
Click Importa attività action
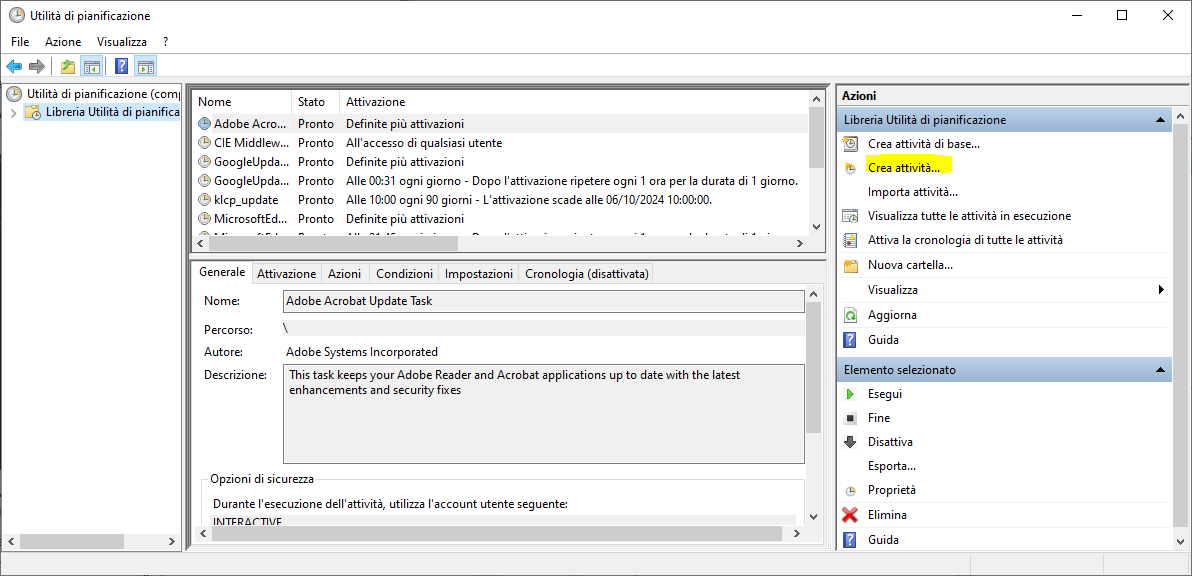912,191
